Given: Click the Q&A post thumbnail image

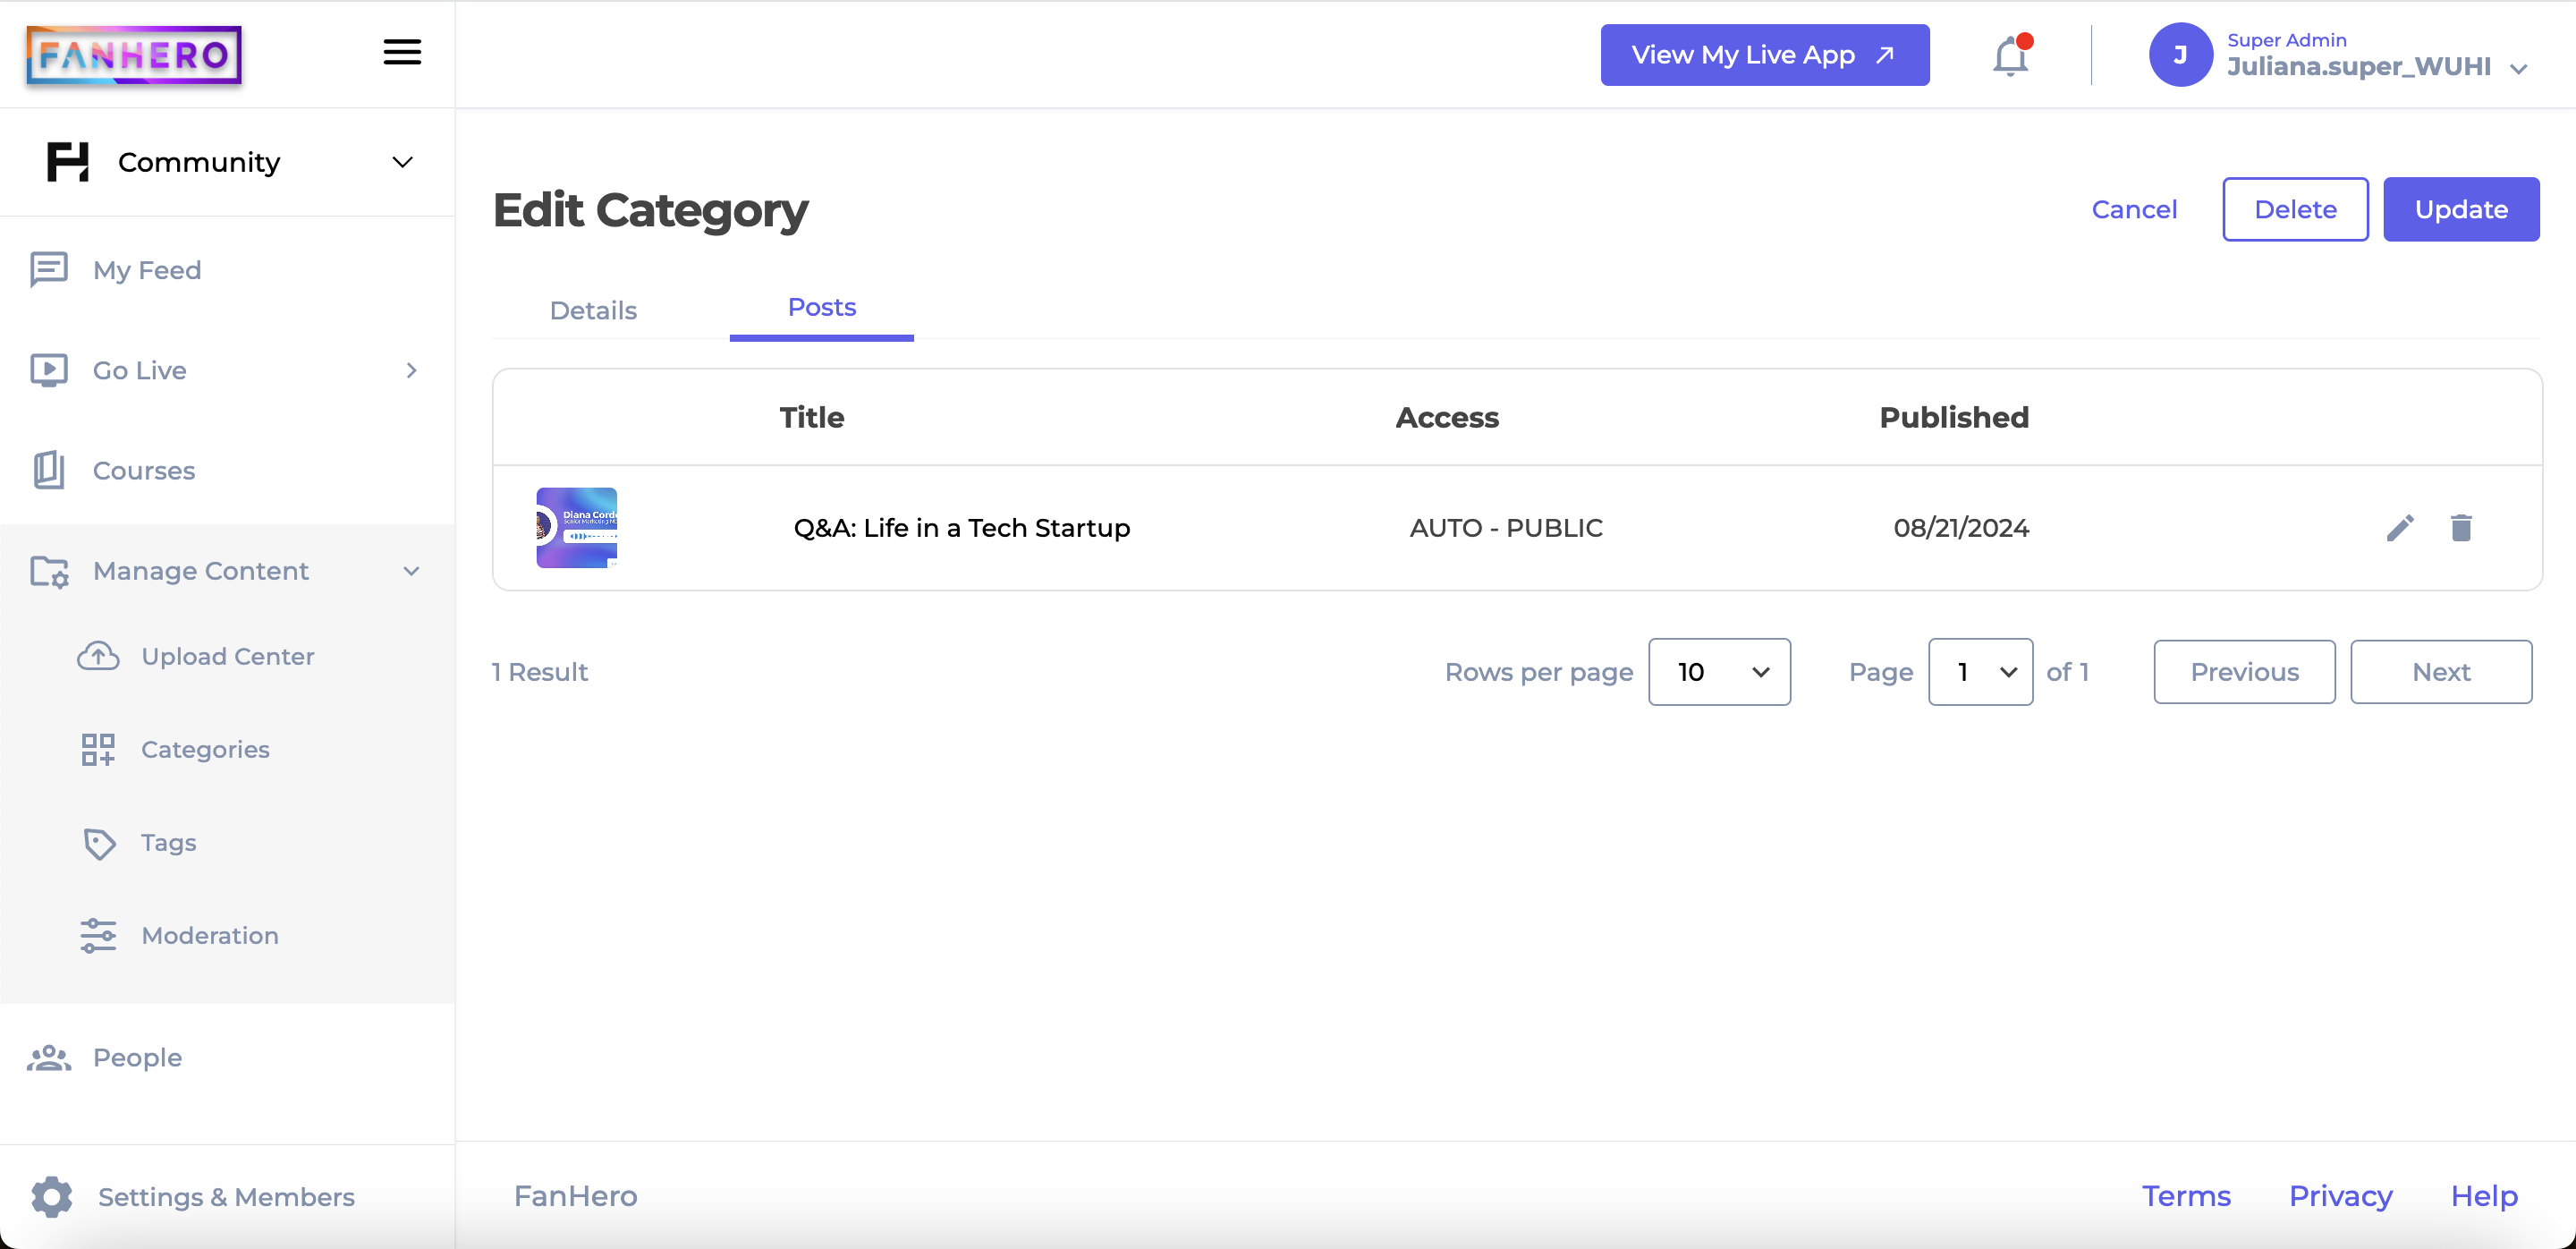Looking at the screenshot, I should [577, 528].
